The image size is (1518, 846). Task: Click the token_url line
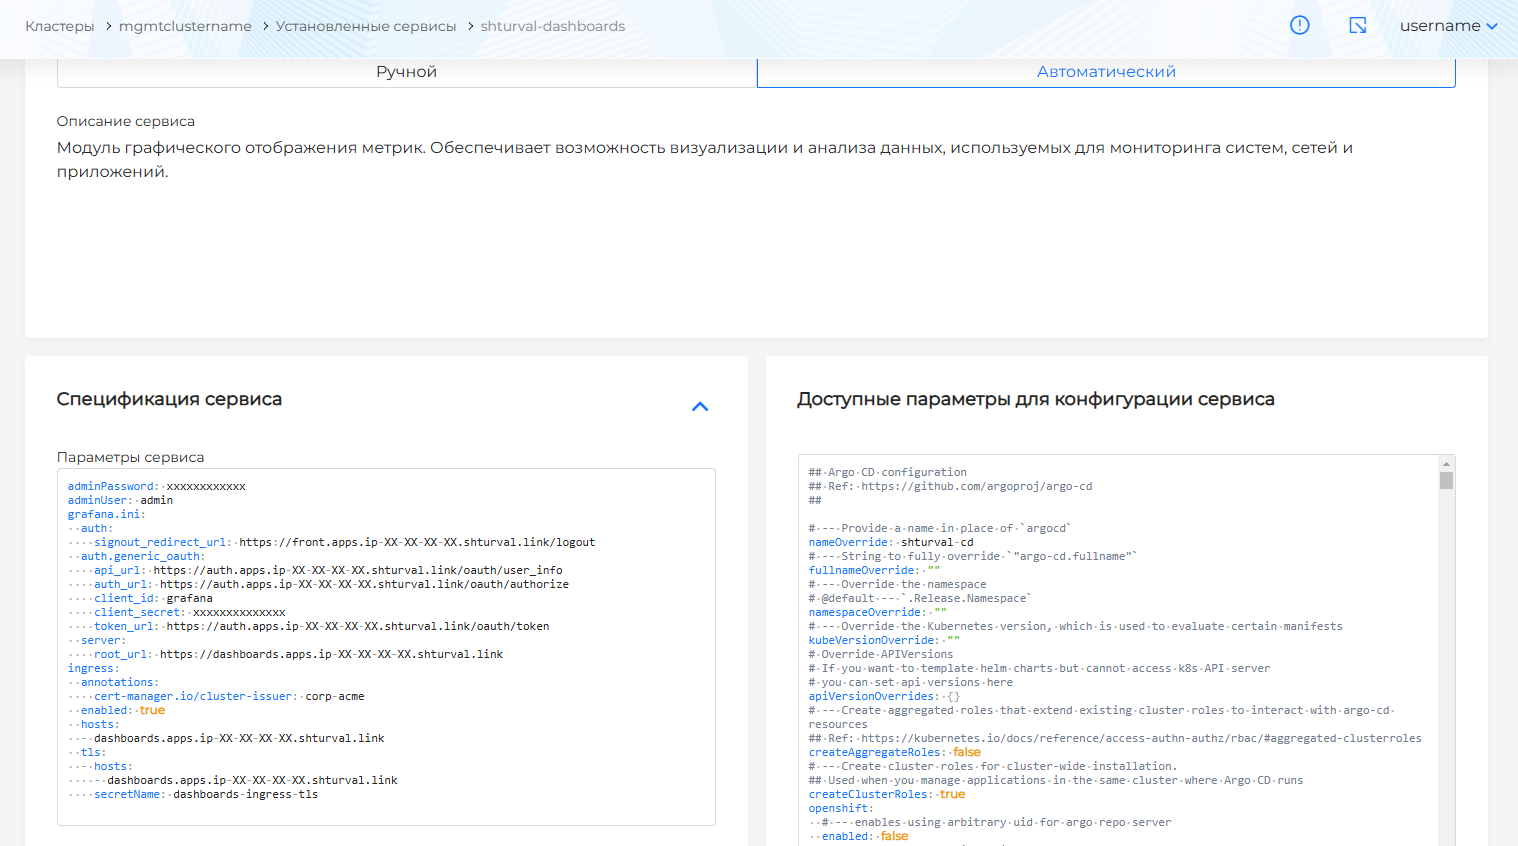click(x=322, y=626)
